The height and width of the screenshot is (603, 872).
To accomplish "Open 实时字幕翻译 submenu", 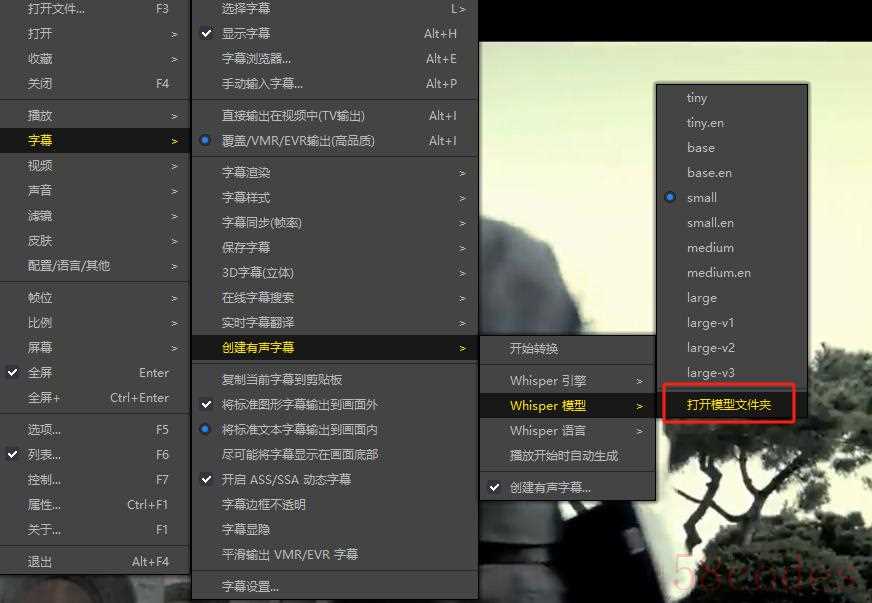I will click(x=334, y=323).
